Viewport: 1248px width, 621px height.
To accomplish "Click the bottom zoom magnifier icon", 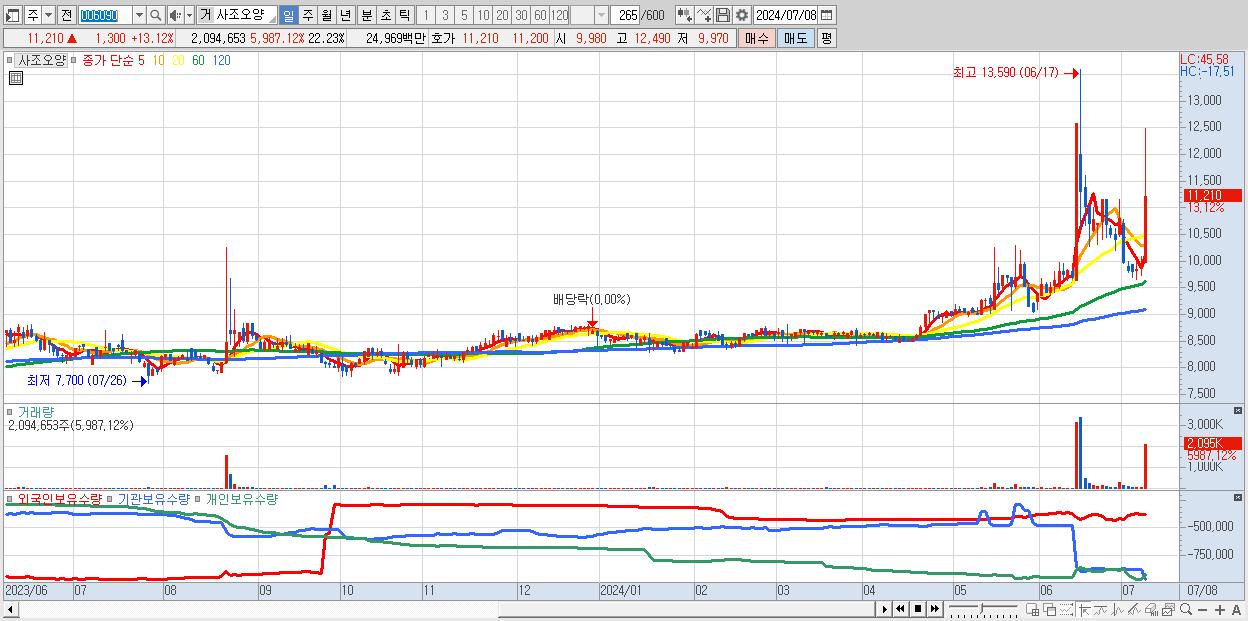I will (x=1186, y=609).
